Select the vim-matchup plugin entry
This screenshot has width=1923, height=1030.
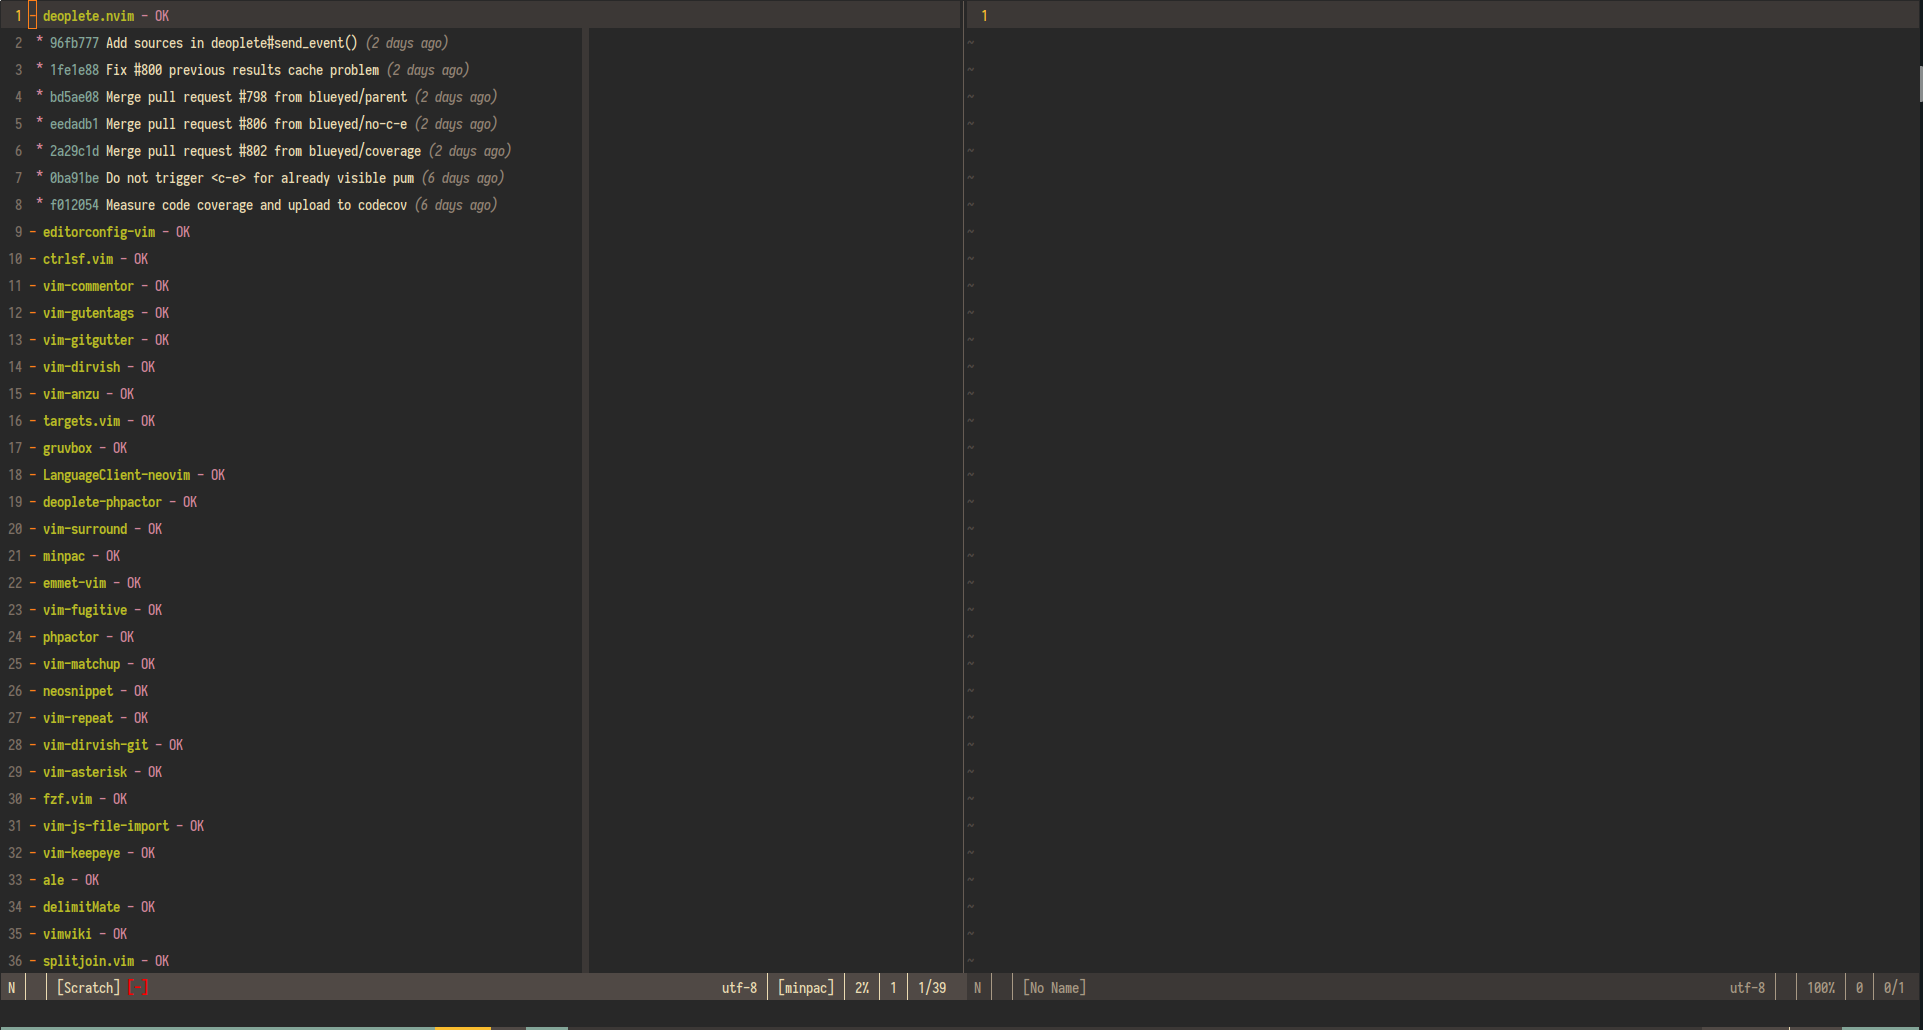pyautogui.click(x=92, y=664)
